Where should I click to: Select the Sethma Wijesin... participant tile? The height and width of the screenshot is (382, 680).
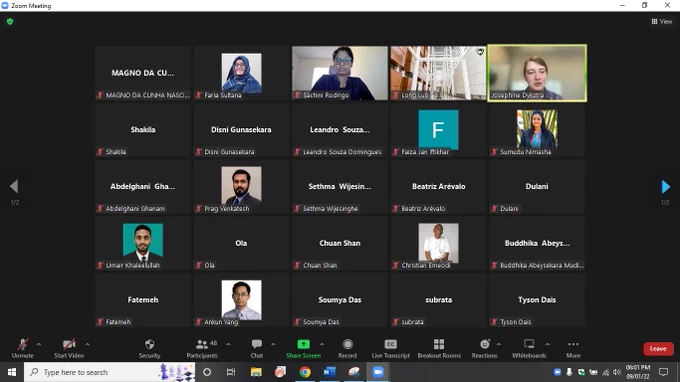pyautogui.click(x=340, y=187)
